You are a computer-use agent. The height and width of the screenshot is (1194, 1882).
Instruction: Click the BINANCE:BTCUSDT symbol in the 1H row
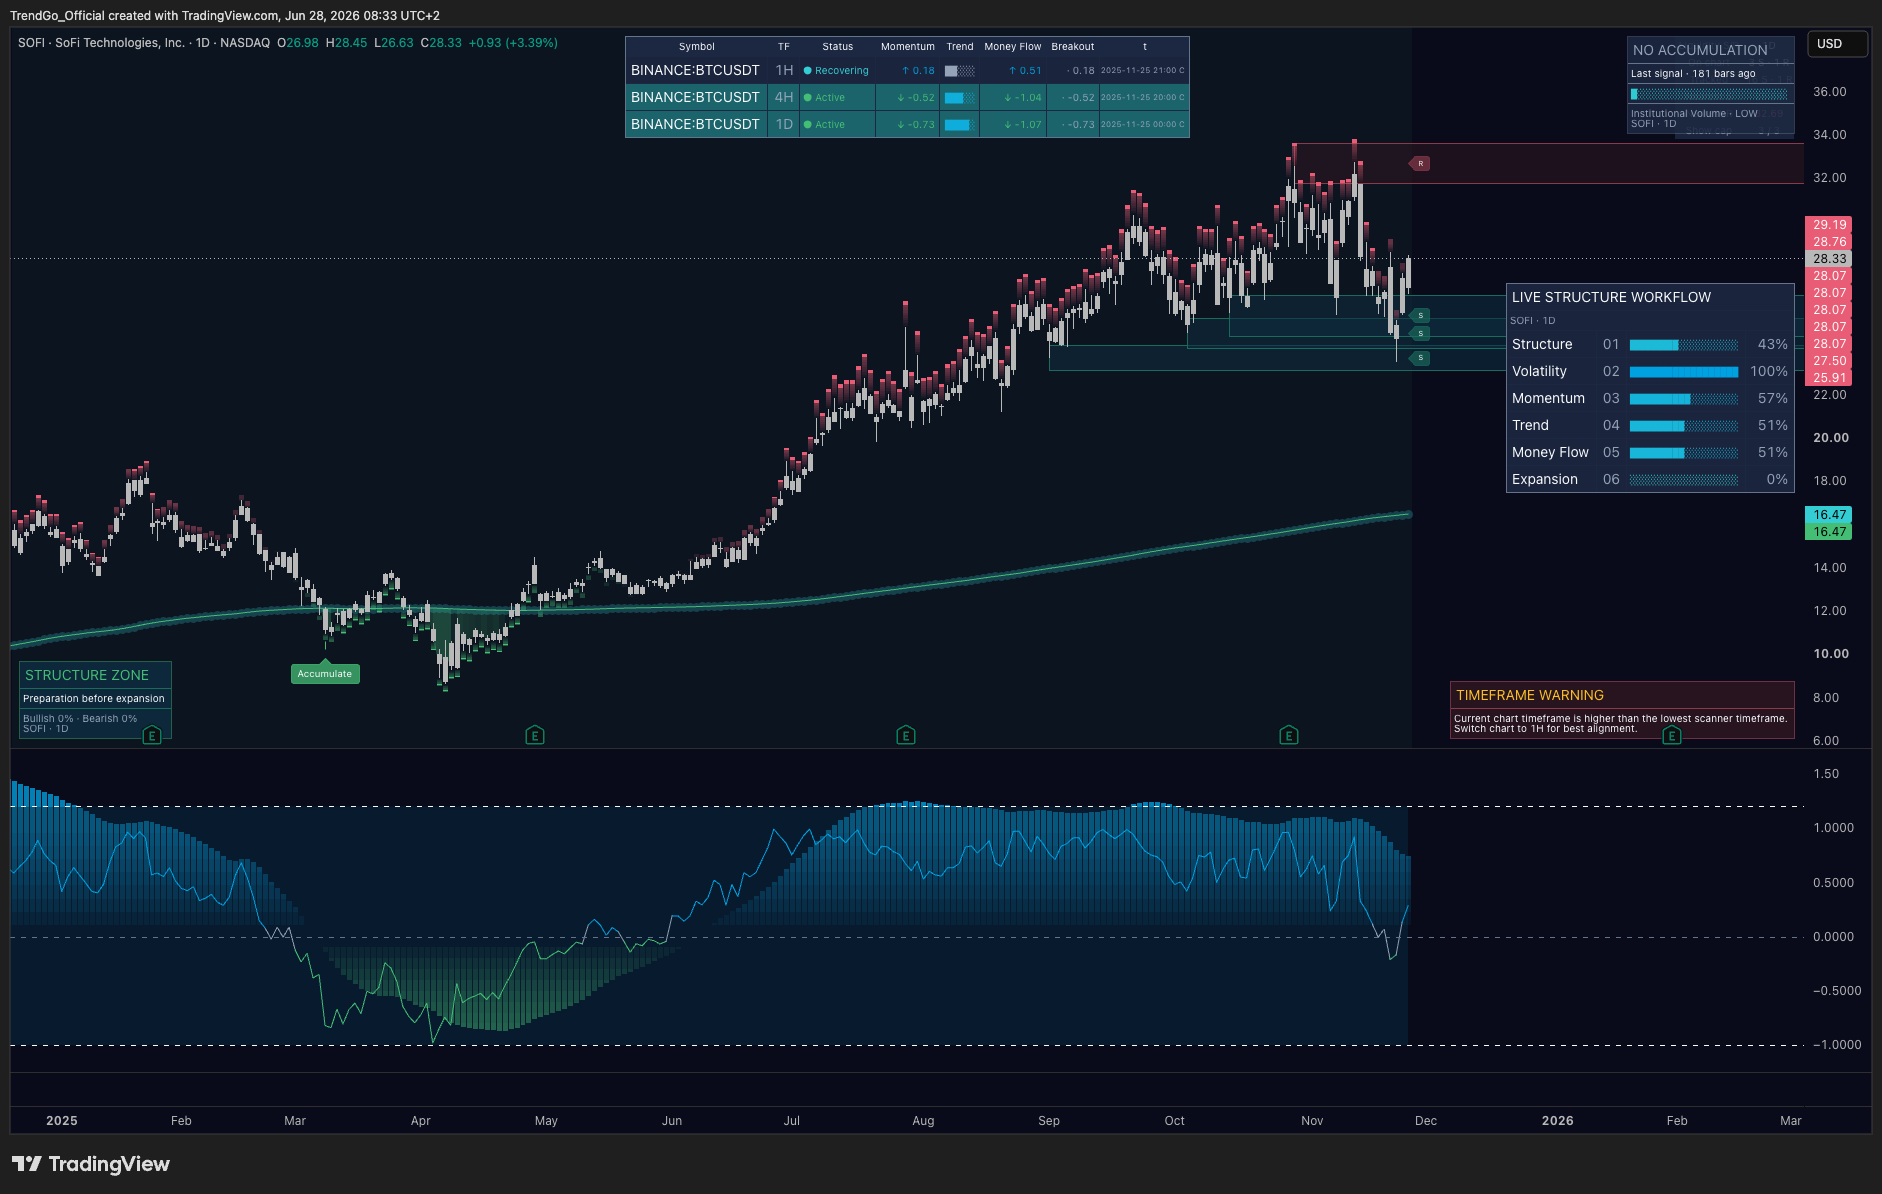pos(695,71)
